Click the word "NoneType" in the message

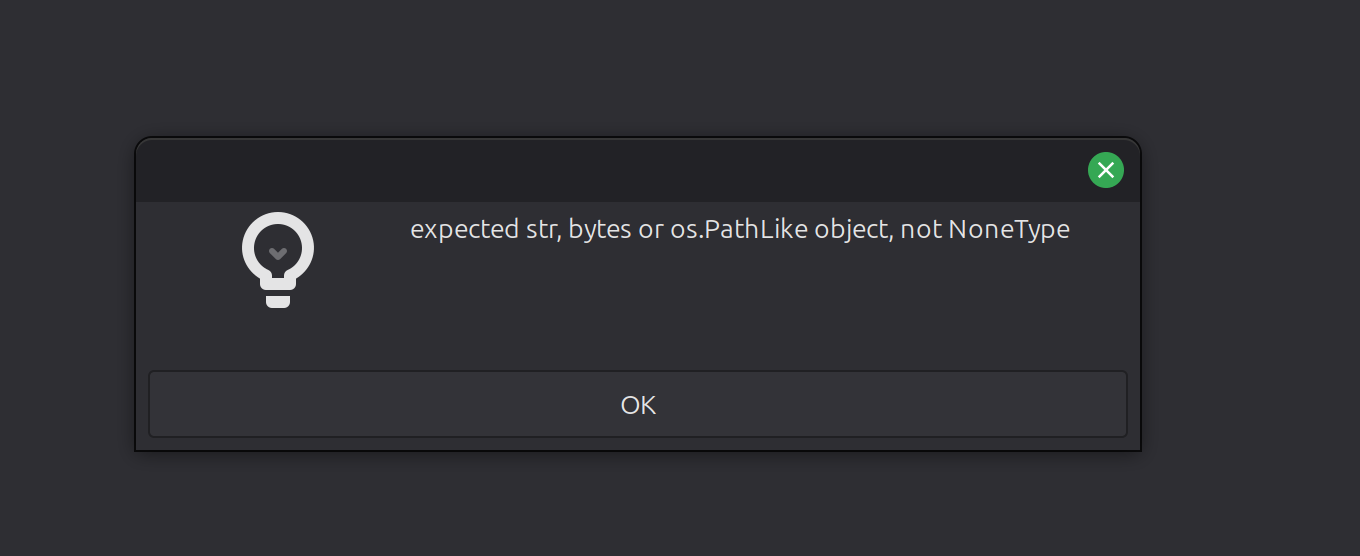[1009, 230]
